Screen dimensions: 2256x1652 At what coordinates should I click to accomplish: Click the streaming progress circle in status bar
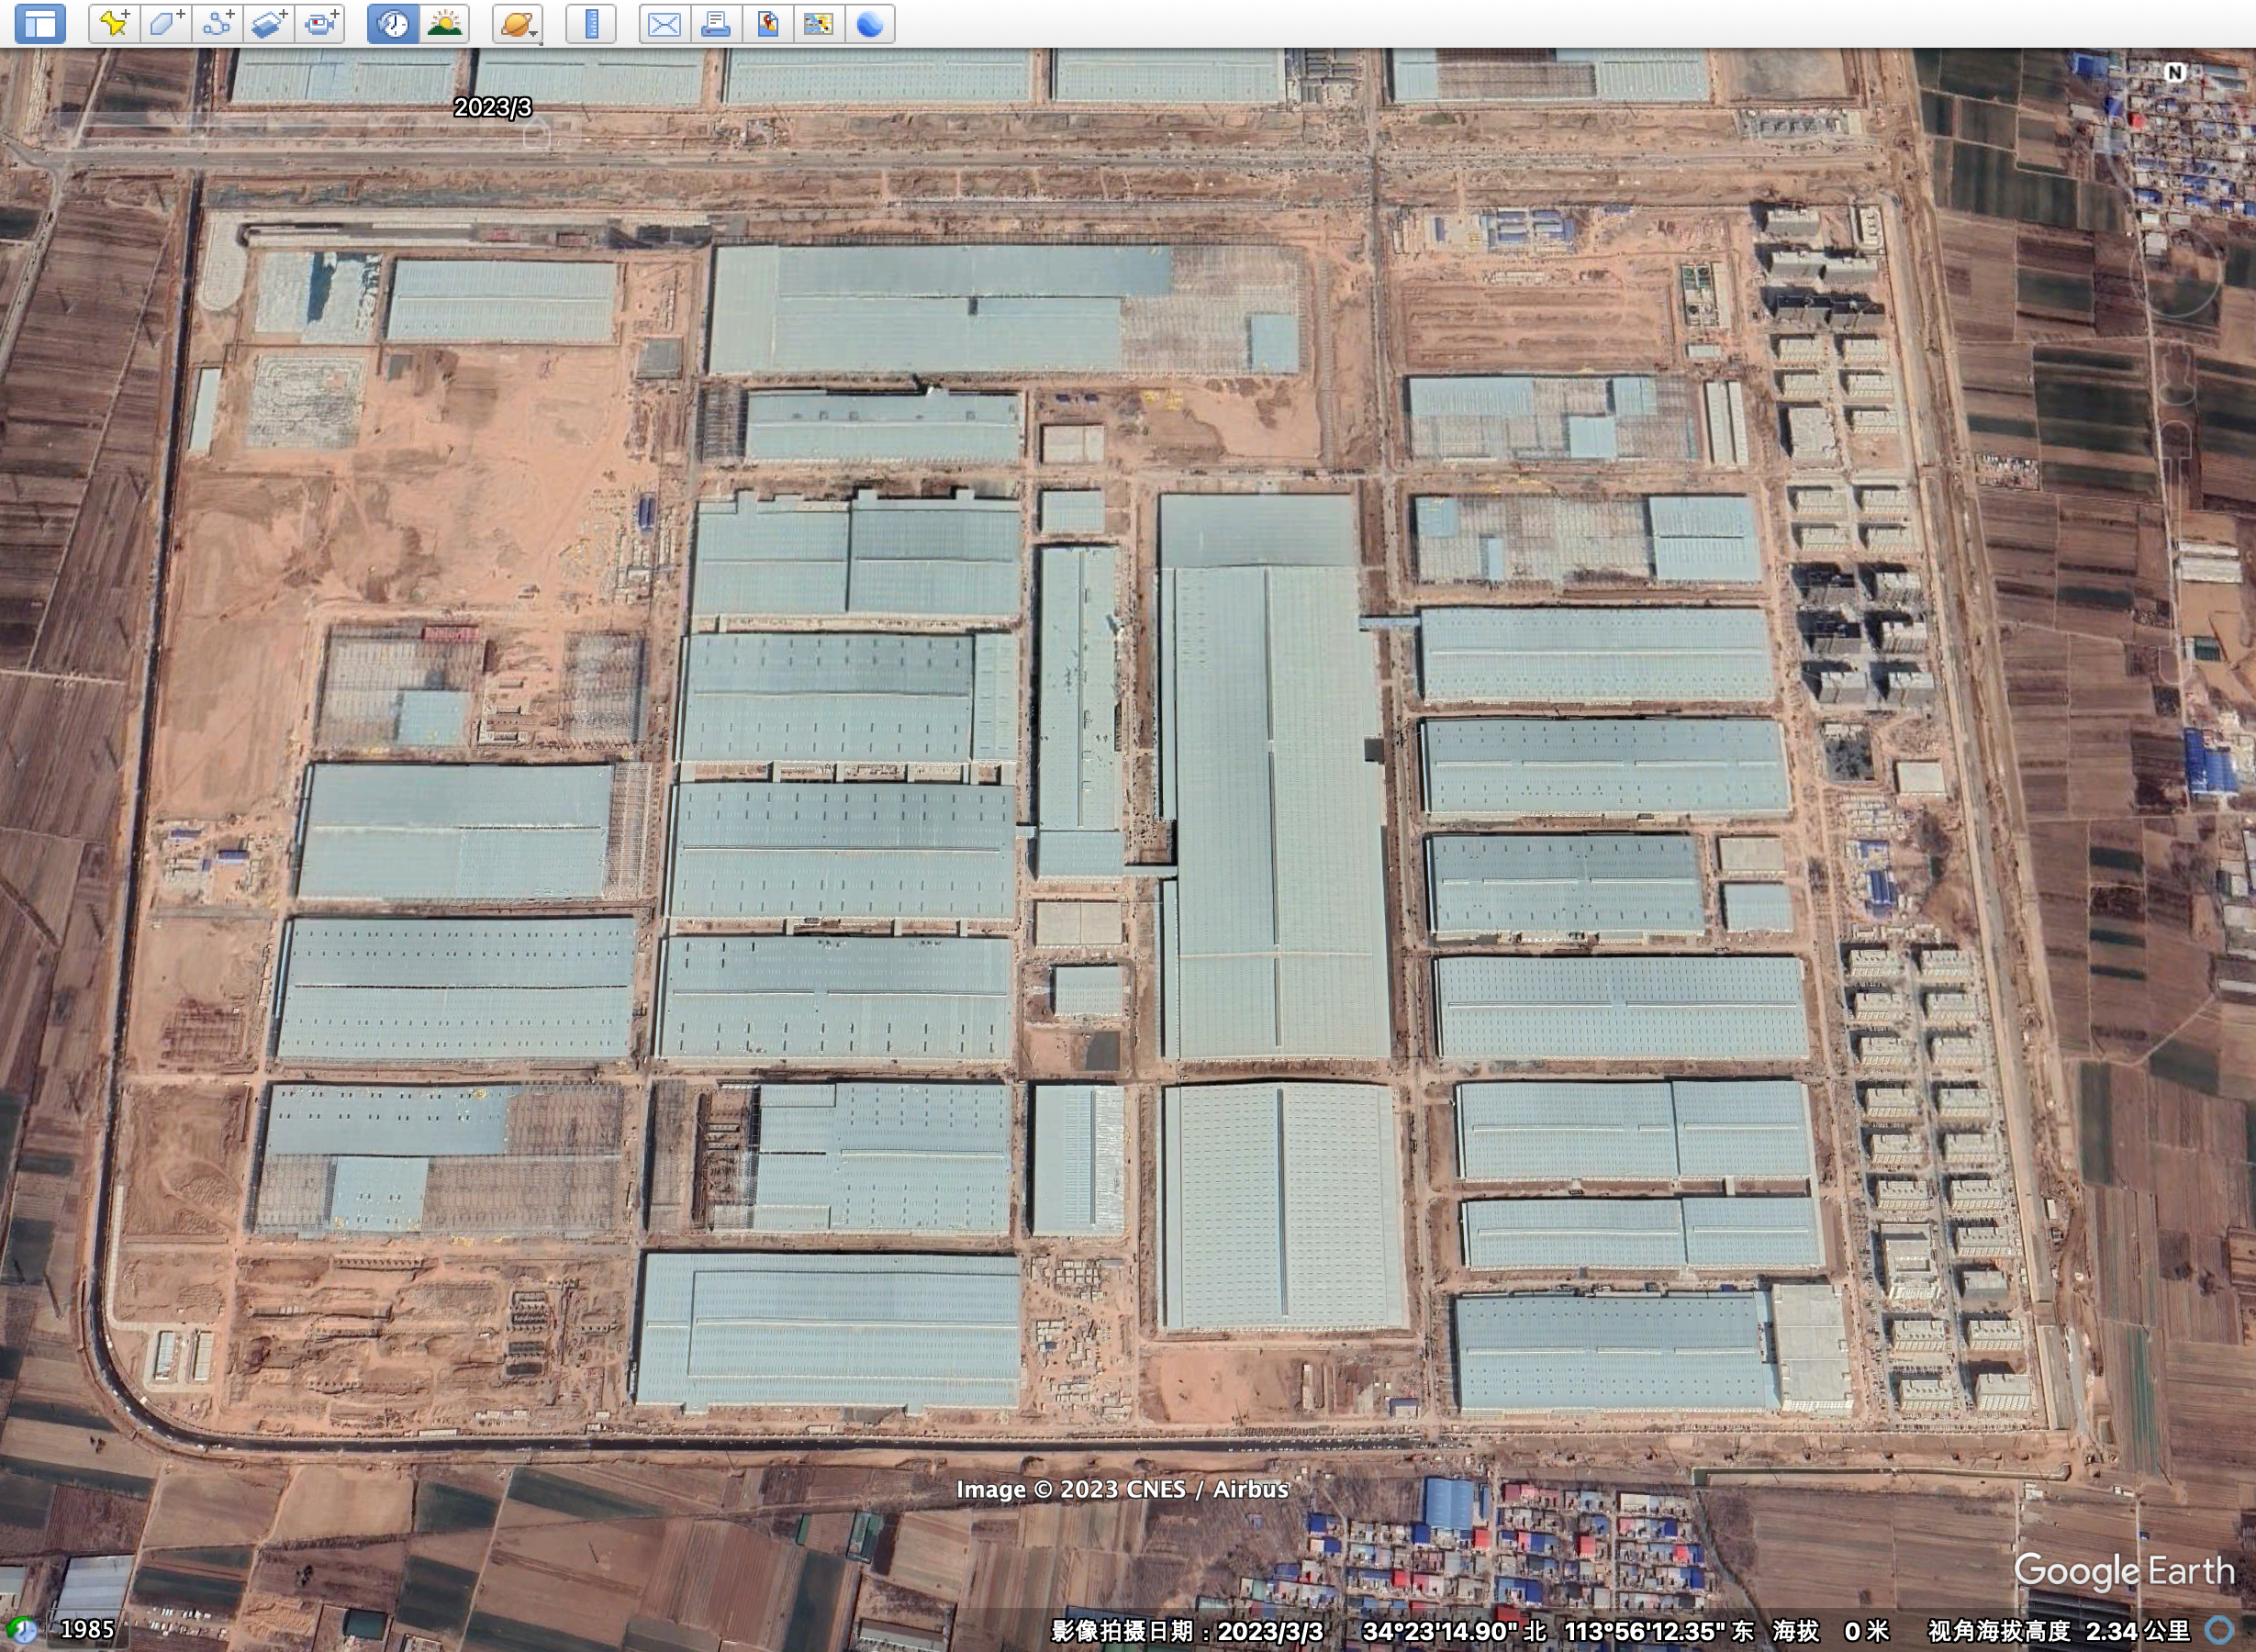(x=2220, y=1630)
